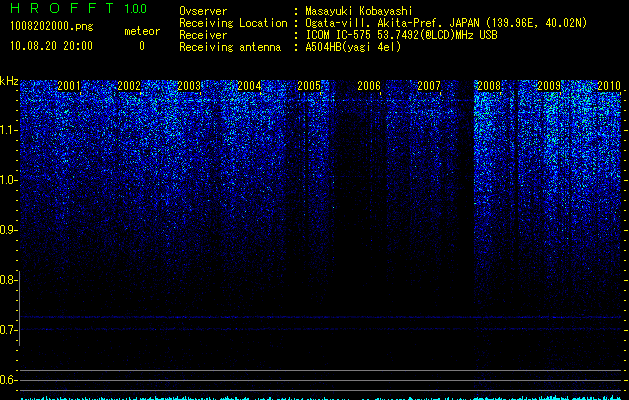Click the Receiver label
The width and height of the screenshot is (629, 400).
point(203,35)
